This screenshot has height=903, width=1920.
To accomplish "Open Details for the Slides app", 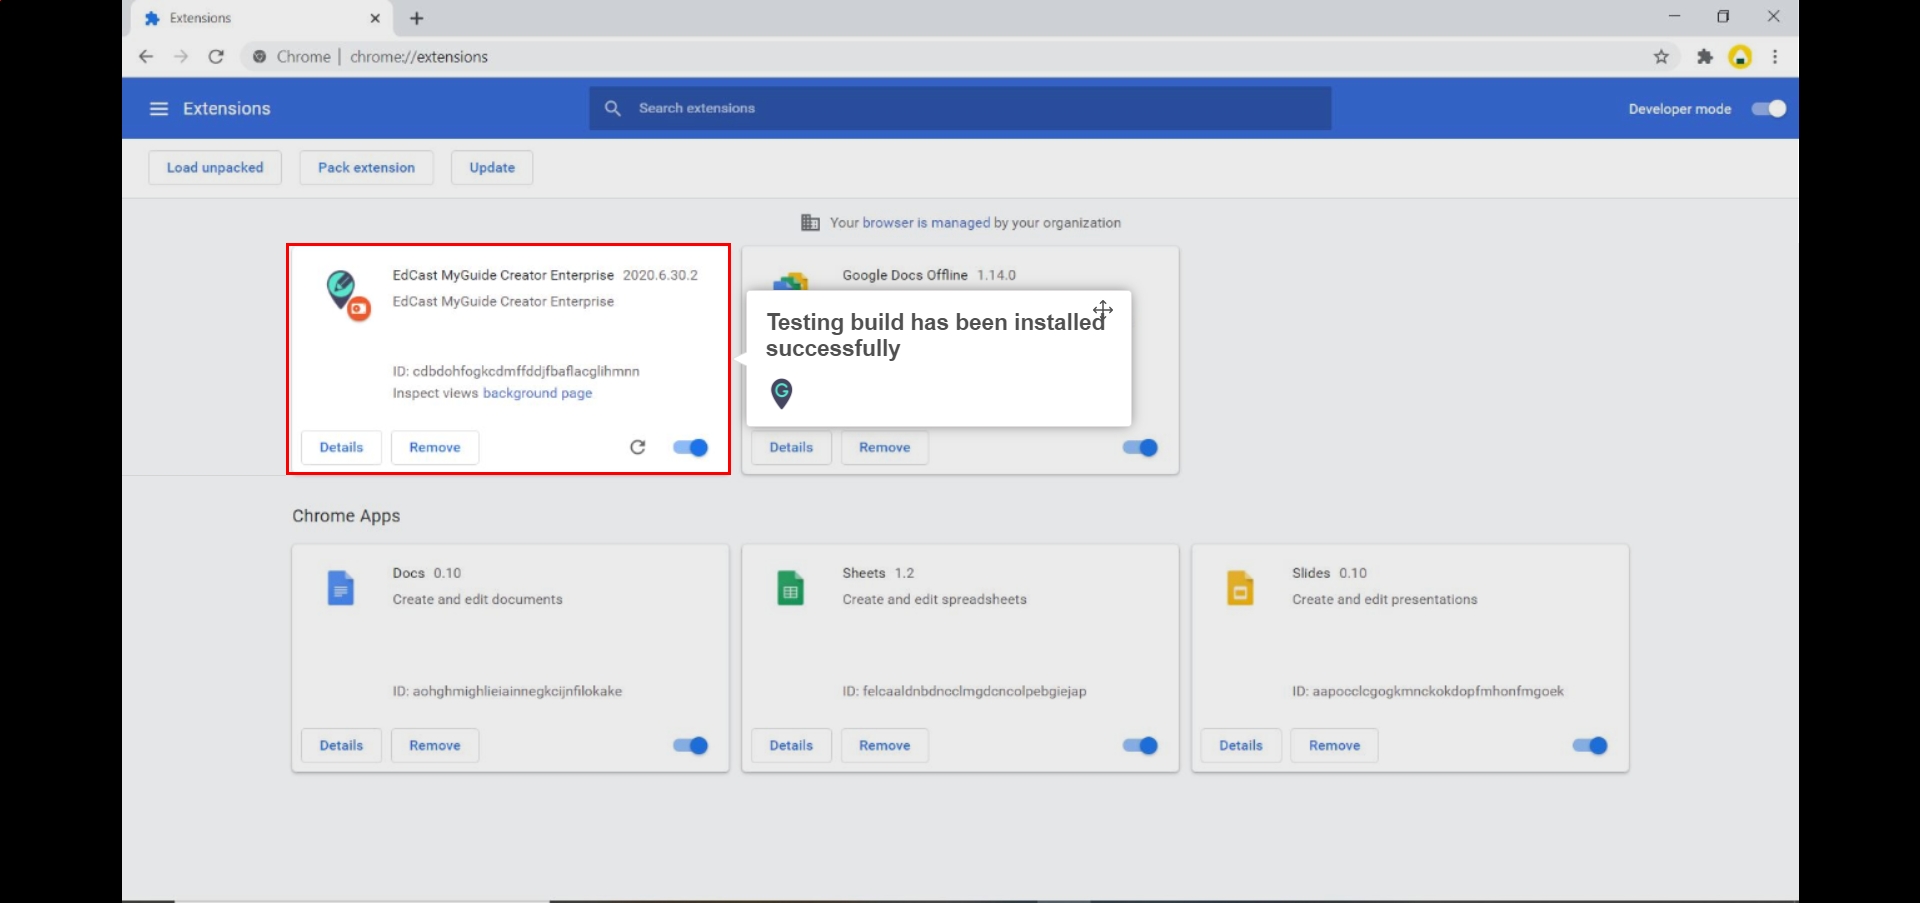I will tap(1241, 745).
